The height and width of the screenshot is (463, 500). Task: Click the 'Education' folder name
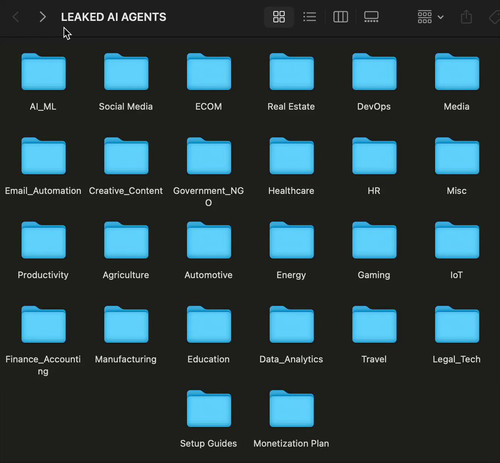pyautogui.click(x=209, y=359)
